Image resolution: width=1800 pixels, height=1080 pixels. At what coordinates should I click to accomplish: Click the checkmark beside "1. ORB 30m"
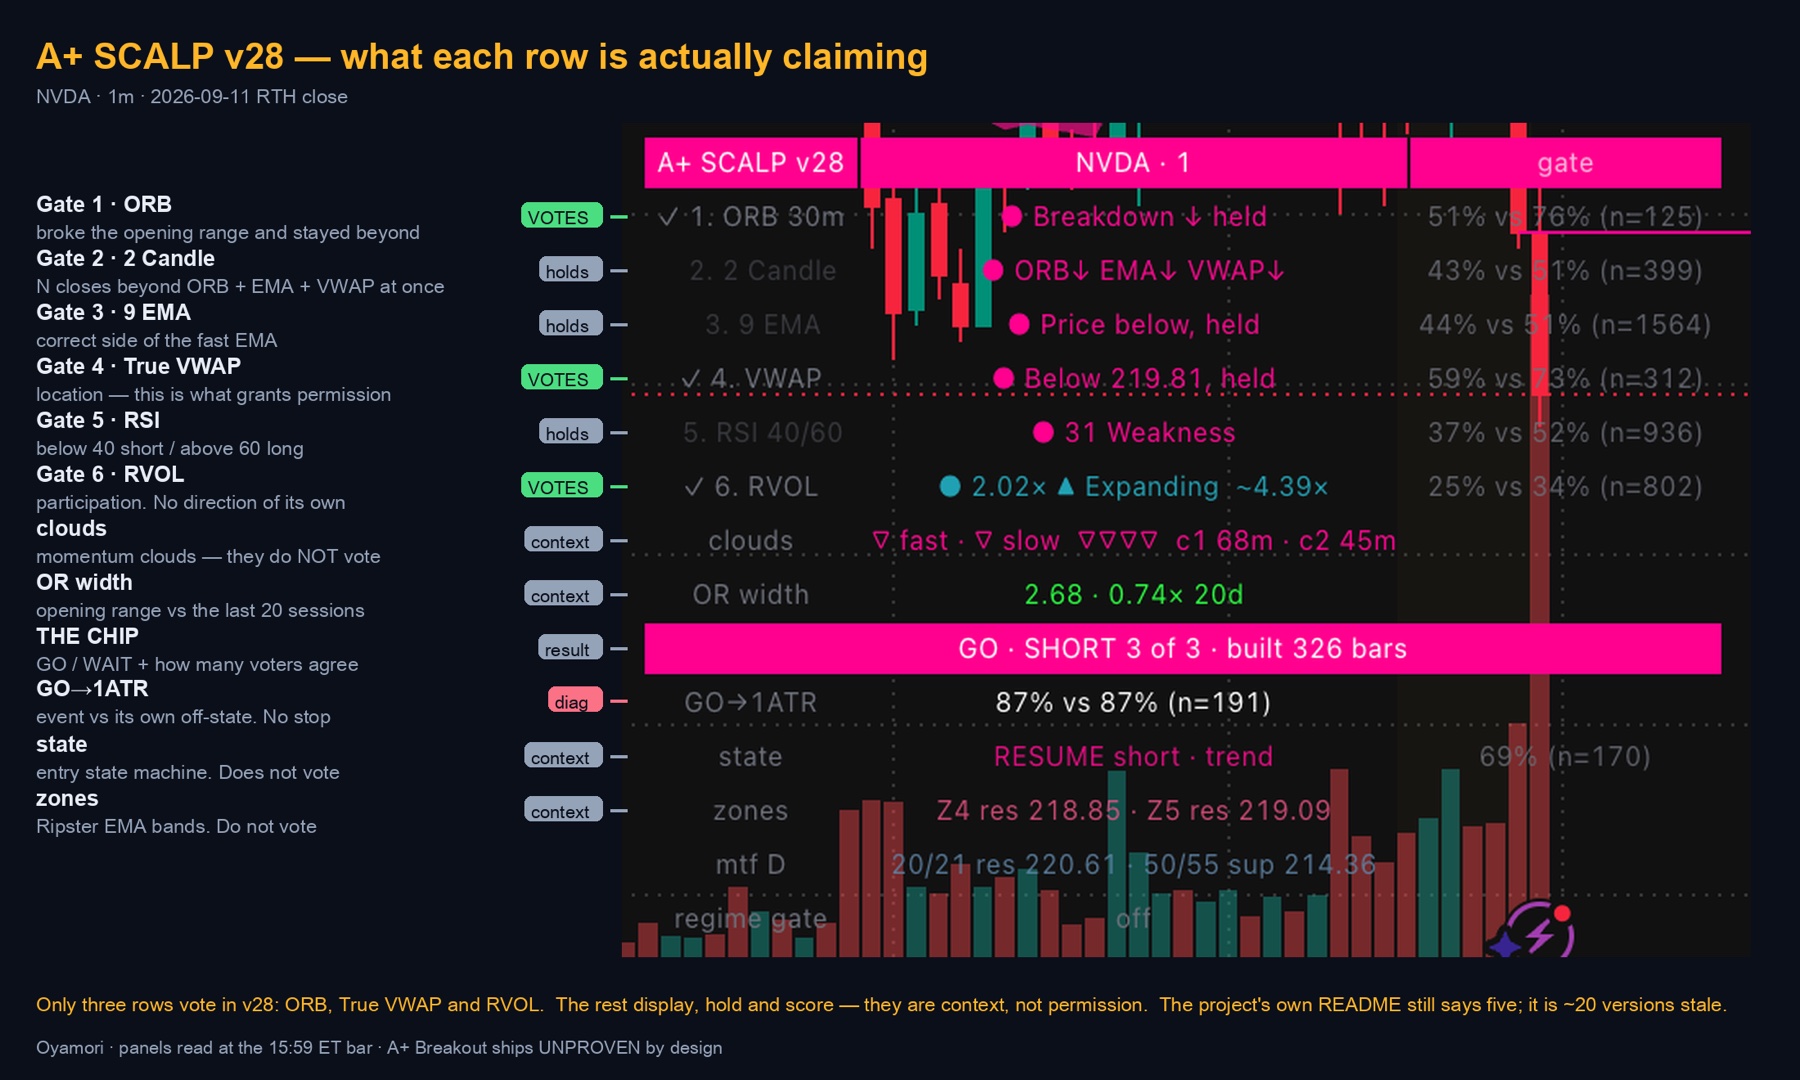[668, 217]
